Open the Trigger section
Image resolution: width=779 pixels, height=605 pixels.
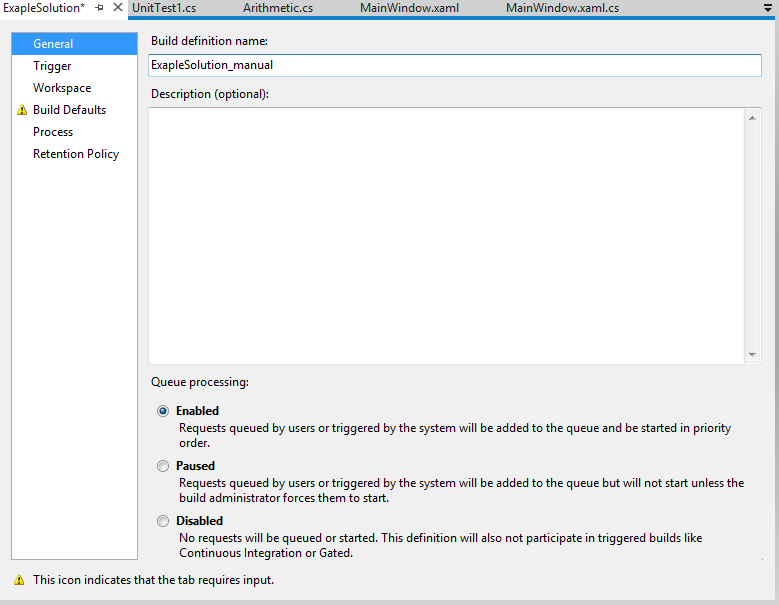point(75,66)
